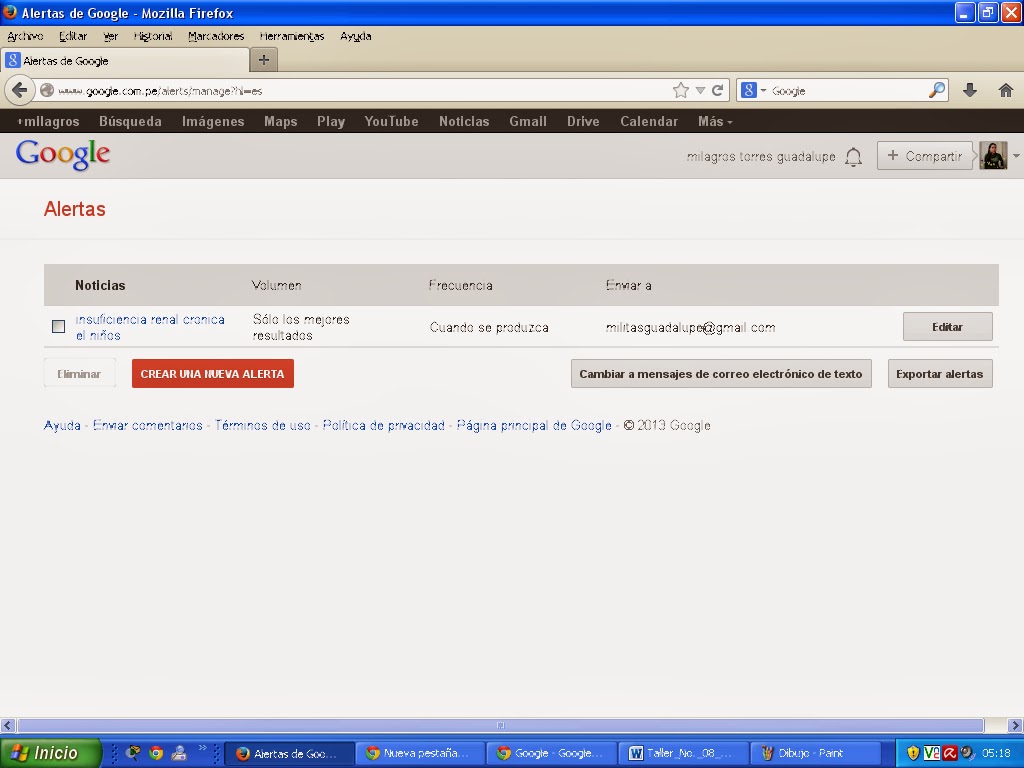The width and height of the screenshot is (1024, 768).
Task: Open Drive in the Google bar
Action: 583,121
